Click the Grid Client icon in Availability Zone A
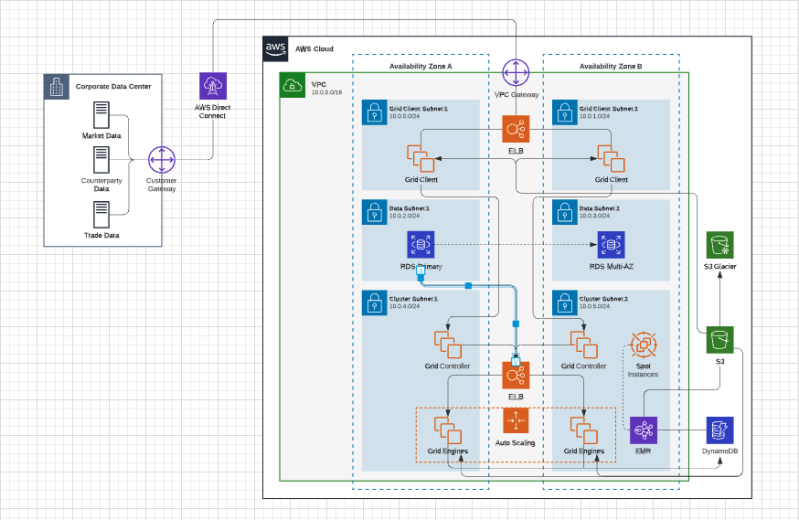The height and width of the screenshot is (520, 799). pyautogui.click(x=419, y=158)
